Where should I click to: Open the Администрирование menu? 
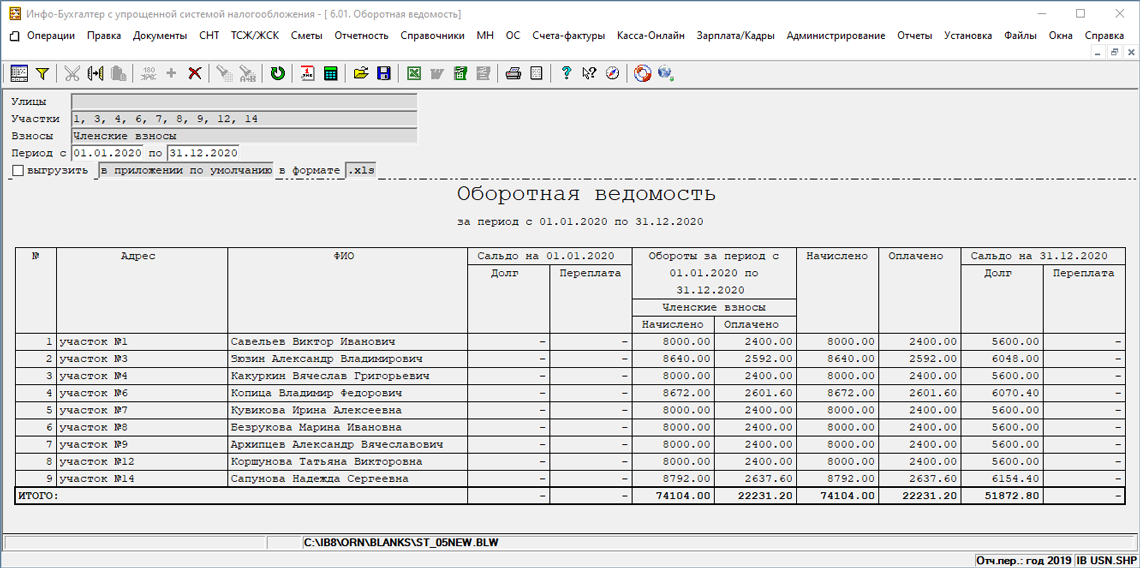(x=835, y=36)
